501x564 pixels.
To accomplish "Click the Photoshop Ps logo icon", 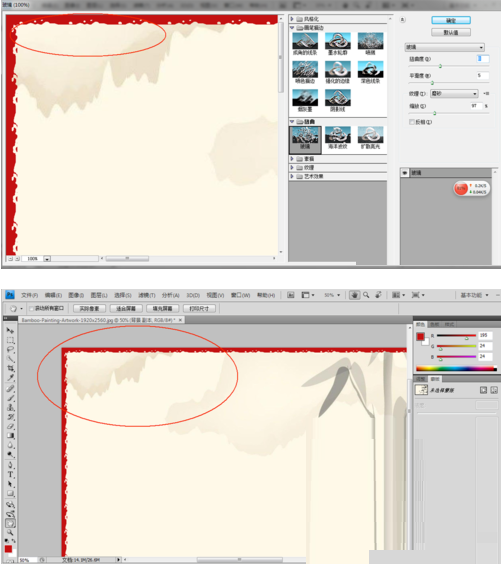I will (10, 295).
